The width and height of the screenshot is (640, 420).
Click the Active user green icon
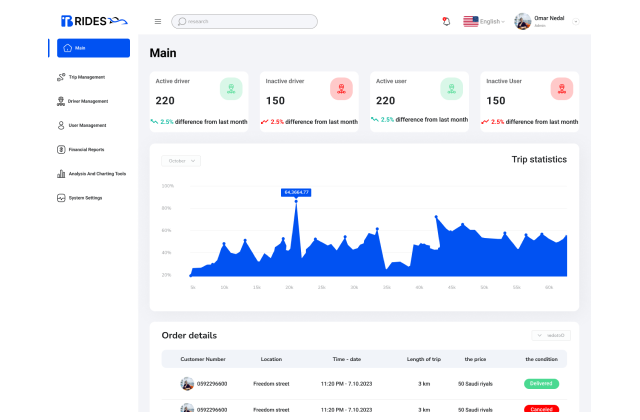click(451, 89)
